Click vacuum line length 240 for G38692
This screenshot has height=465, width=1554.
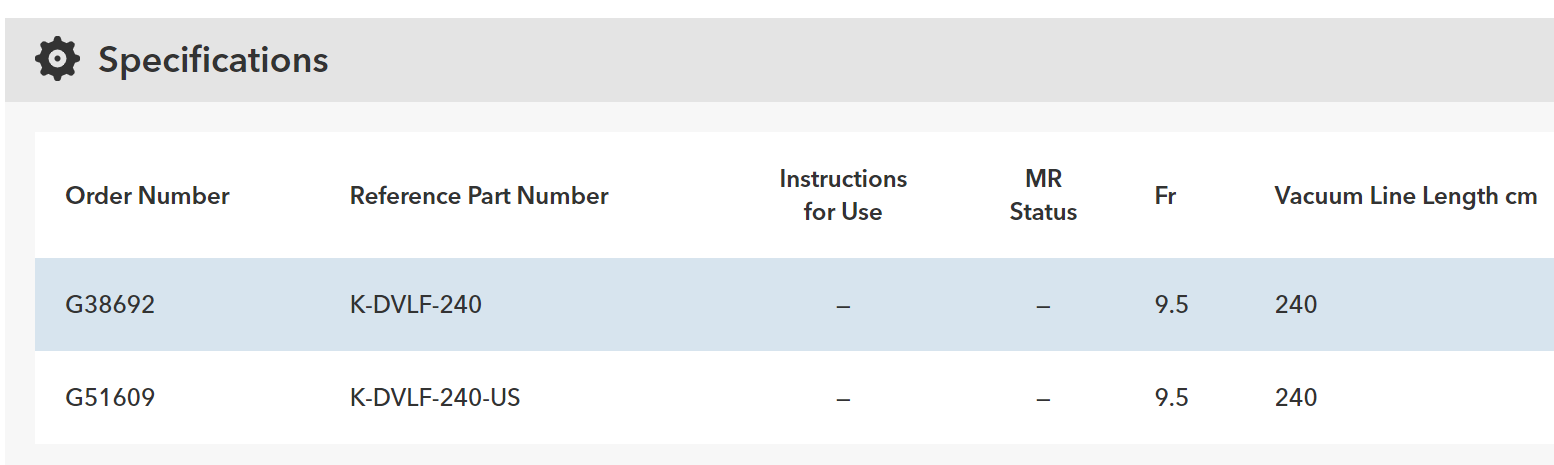[1296, 305]
